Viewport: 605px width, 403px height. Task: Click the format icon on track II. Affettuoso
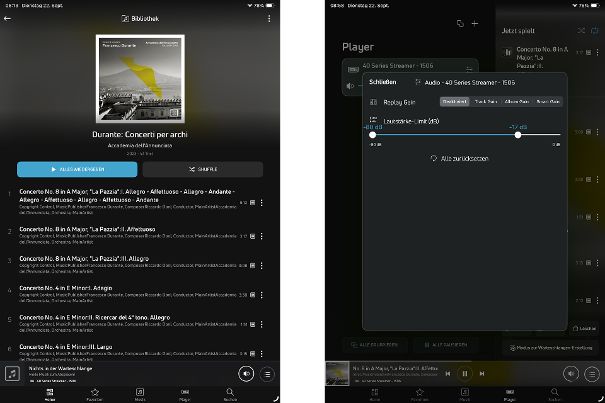click(252, 236)
